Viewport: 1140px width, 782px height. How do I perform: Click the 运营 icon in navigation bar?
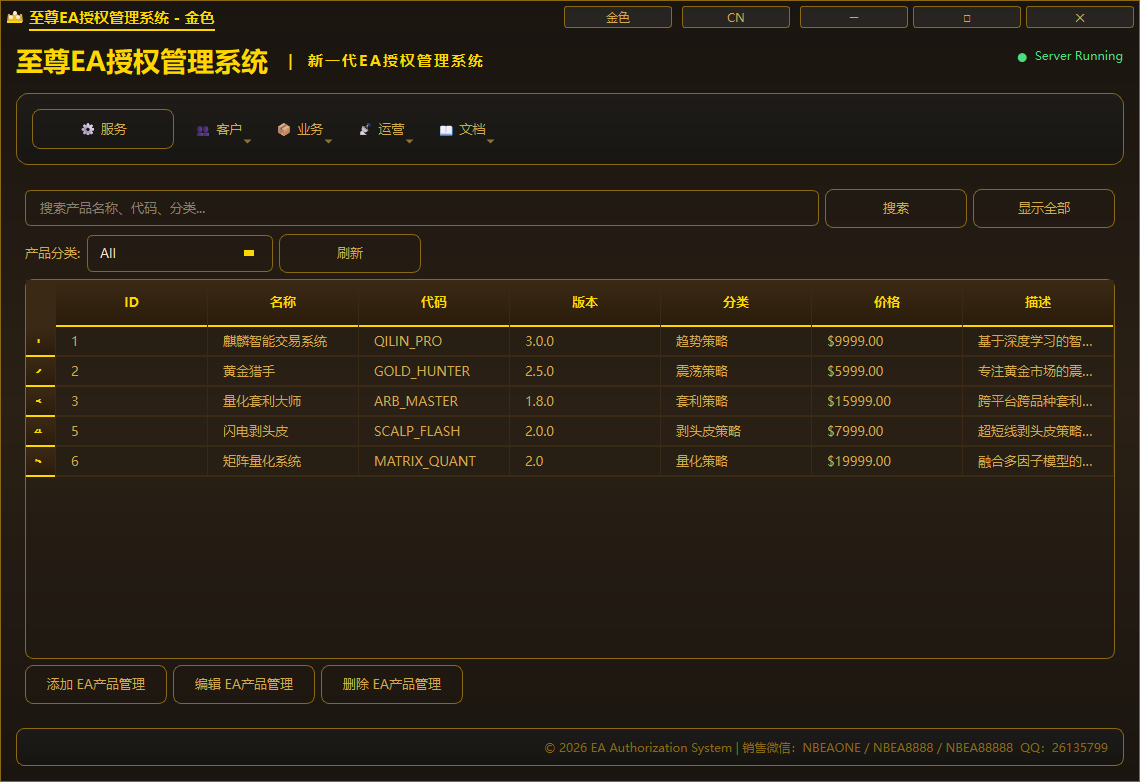point(365,129)
